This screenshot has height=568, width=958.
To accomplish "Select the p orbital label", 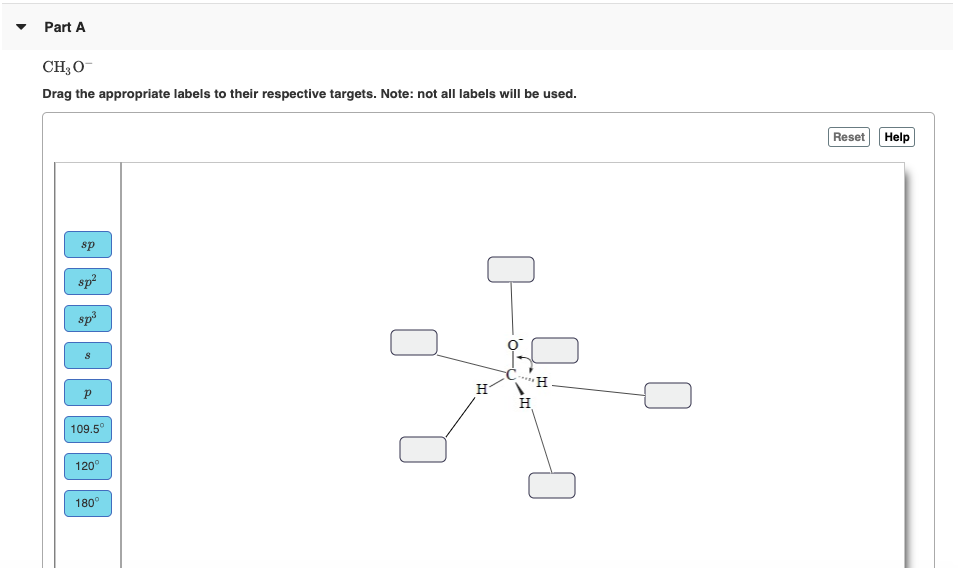I will (x=88, y=393).
